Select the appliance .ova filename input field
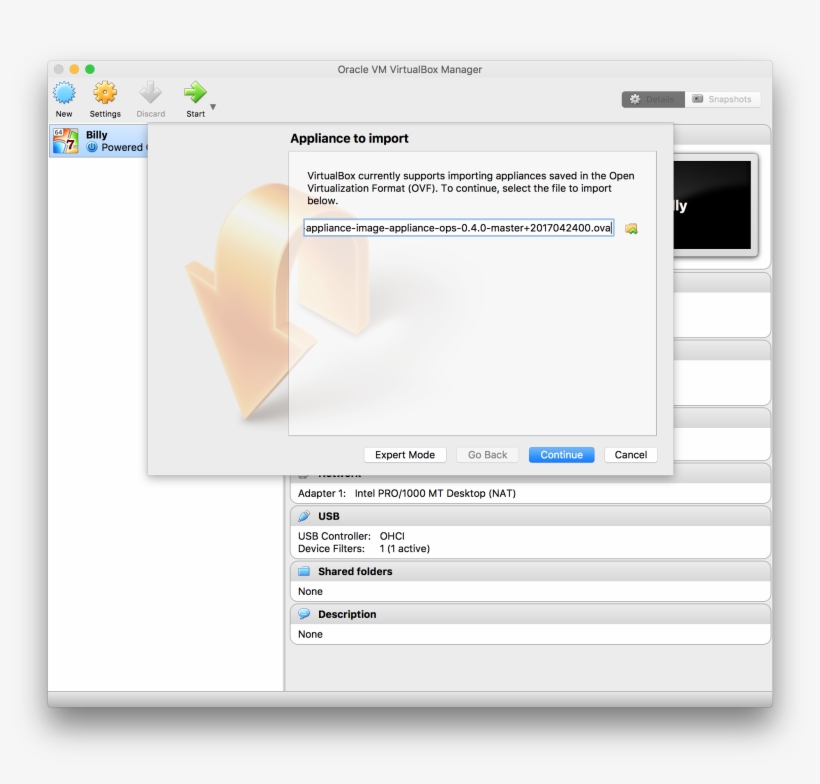 tap(460, 229)
